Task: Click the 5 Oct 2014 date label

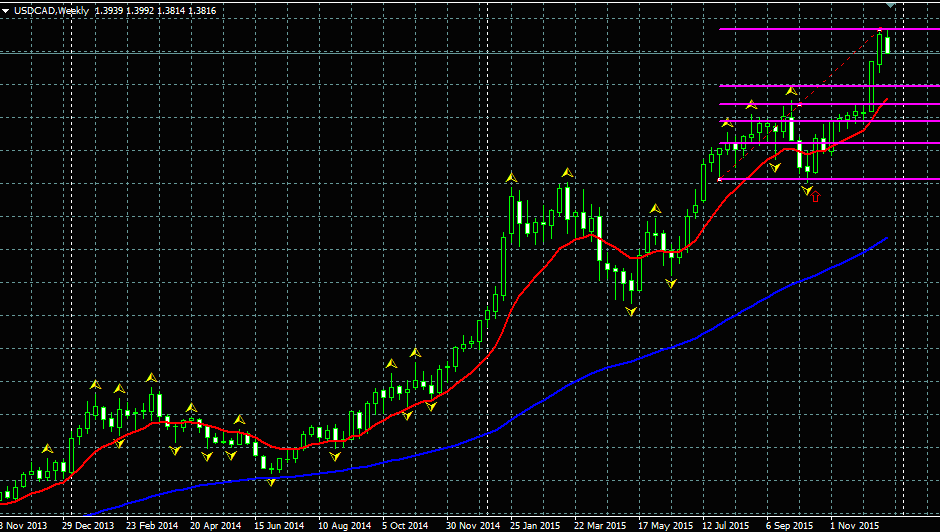Action: coord(405,525)
